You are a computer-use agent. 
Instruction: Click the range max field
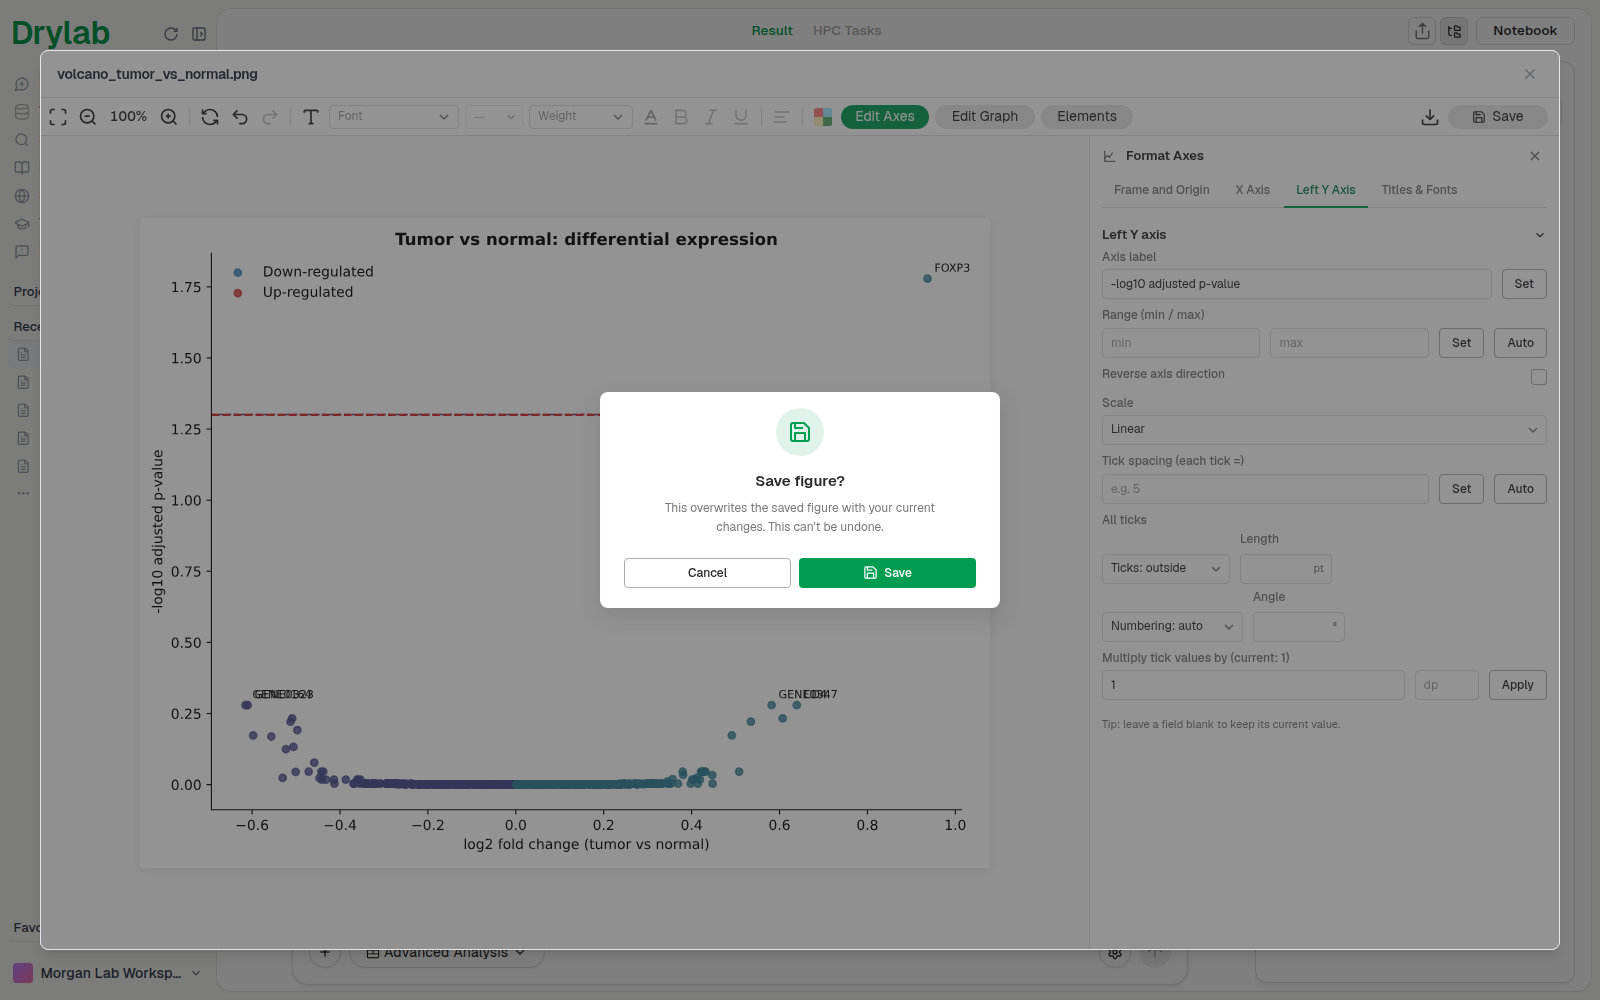tap(1349, 343)
